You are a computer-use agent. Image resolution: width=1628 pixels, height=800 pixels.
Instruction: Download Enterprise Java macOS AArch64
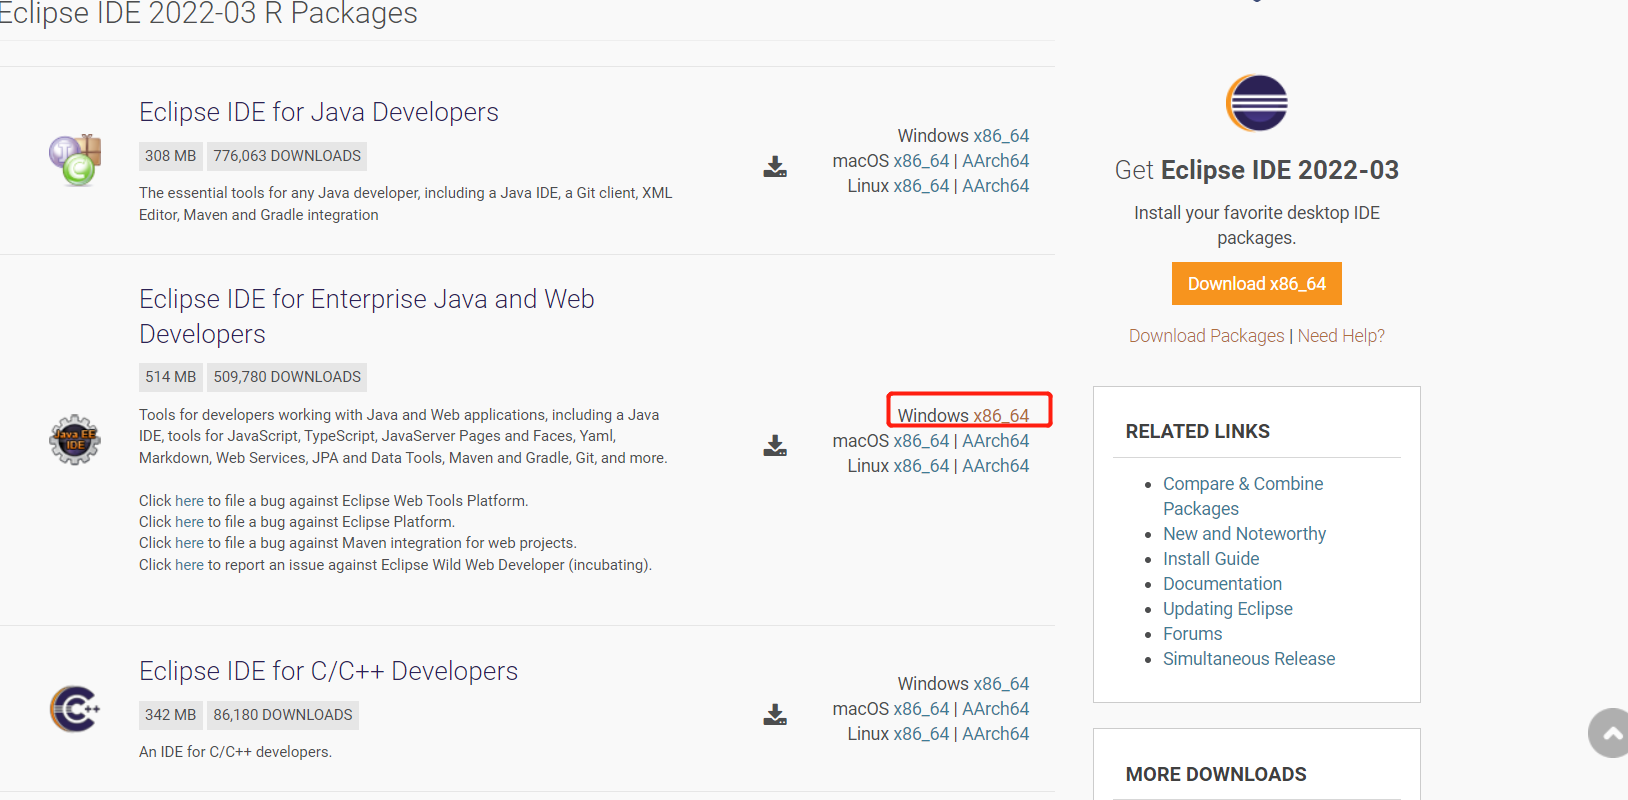tap(995, 441)
